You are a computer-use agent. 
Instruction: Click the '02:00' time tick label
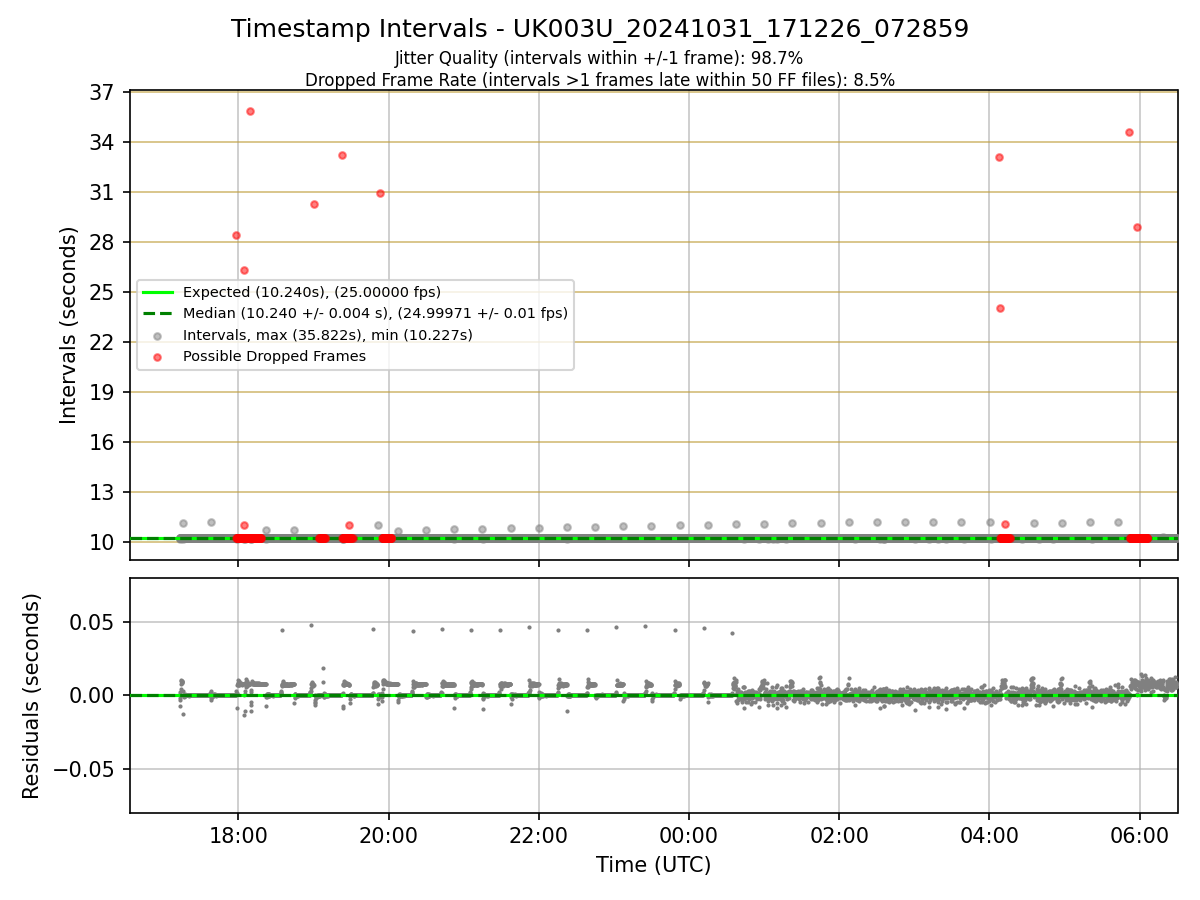point(839,834)
